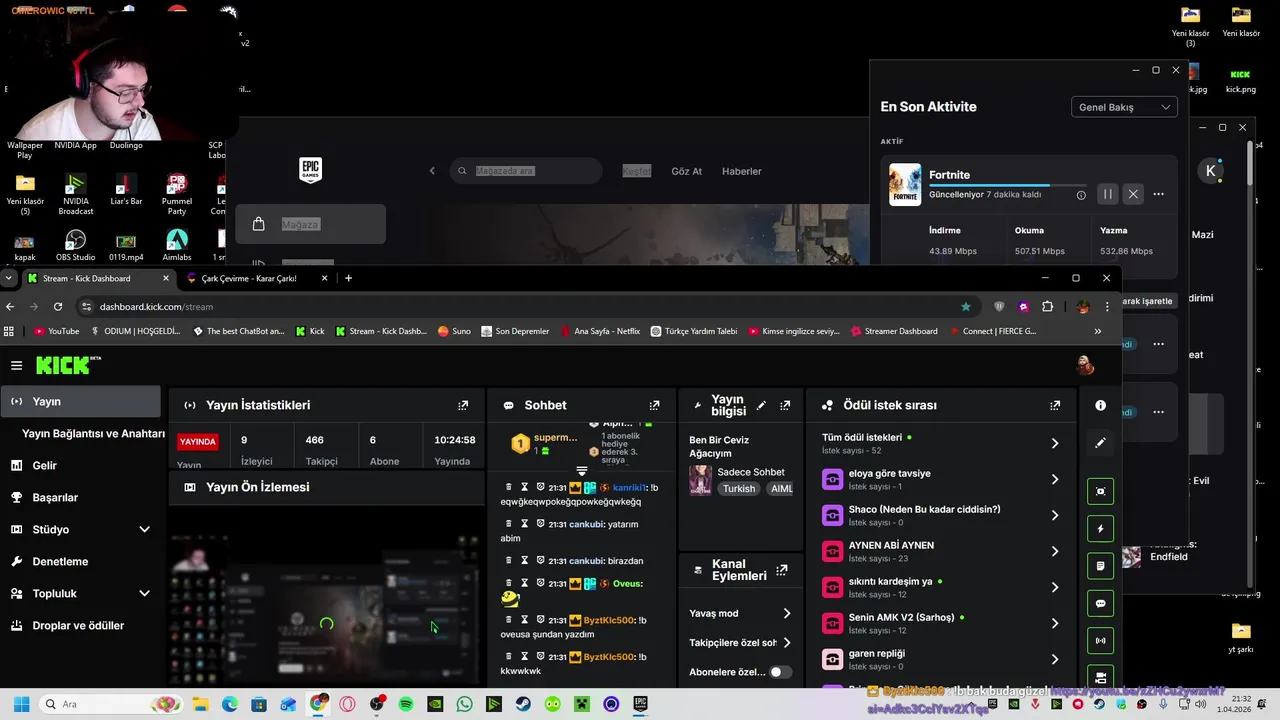Open the YouTube bookmark
This screenshot has height=720, width=1280.
coord(57,331)
